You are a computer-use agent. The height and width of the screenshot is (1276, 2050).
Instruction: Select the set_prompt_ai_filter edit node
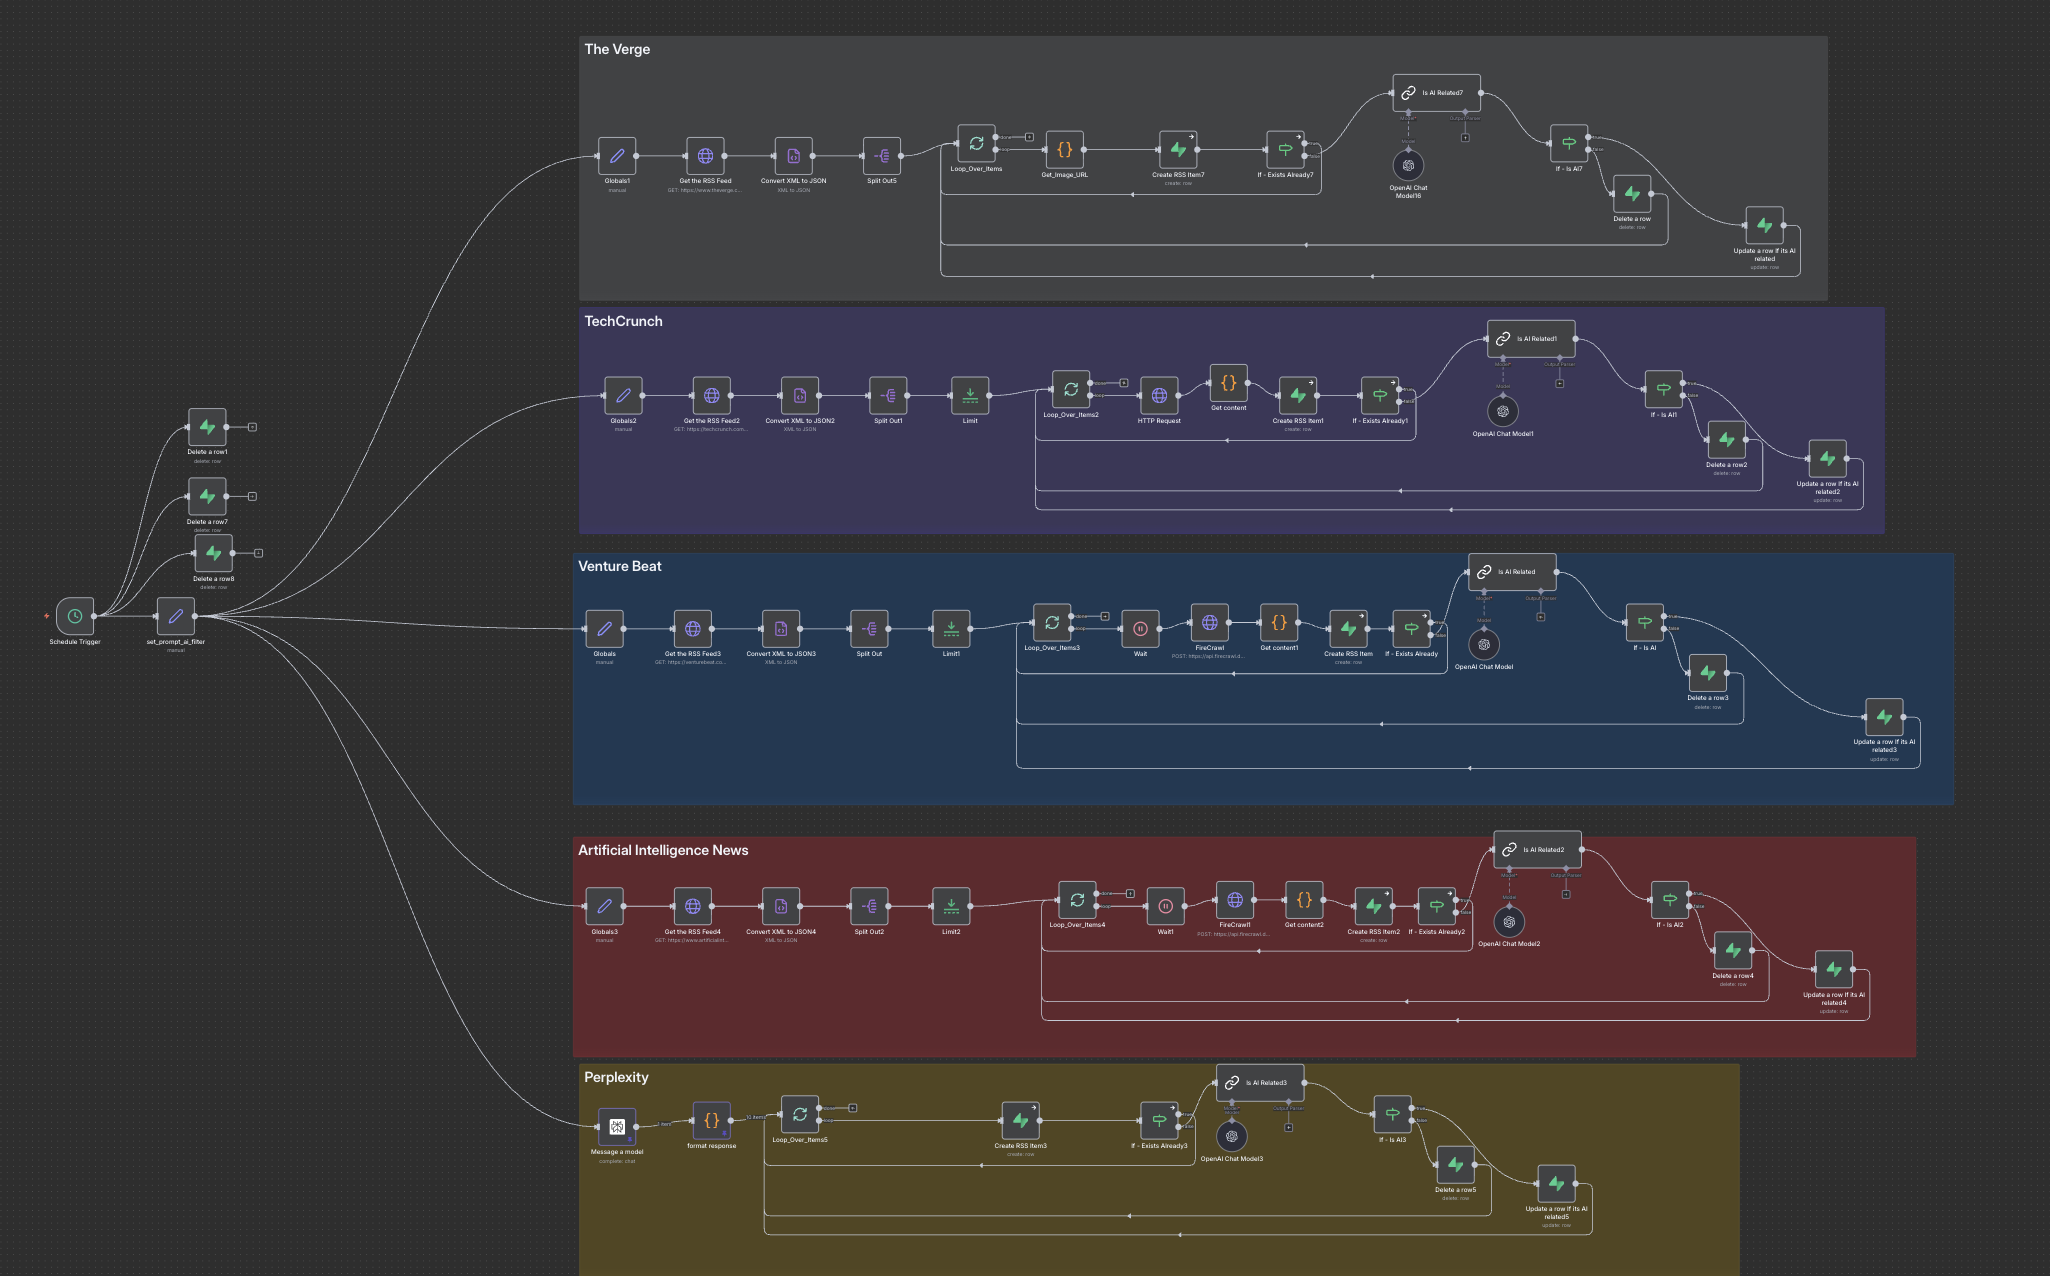pyautogui.click(x=176, y=616)
